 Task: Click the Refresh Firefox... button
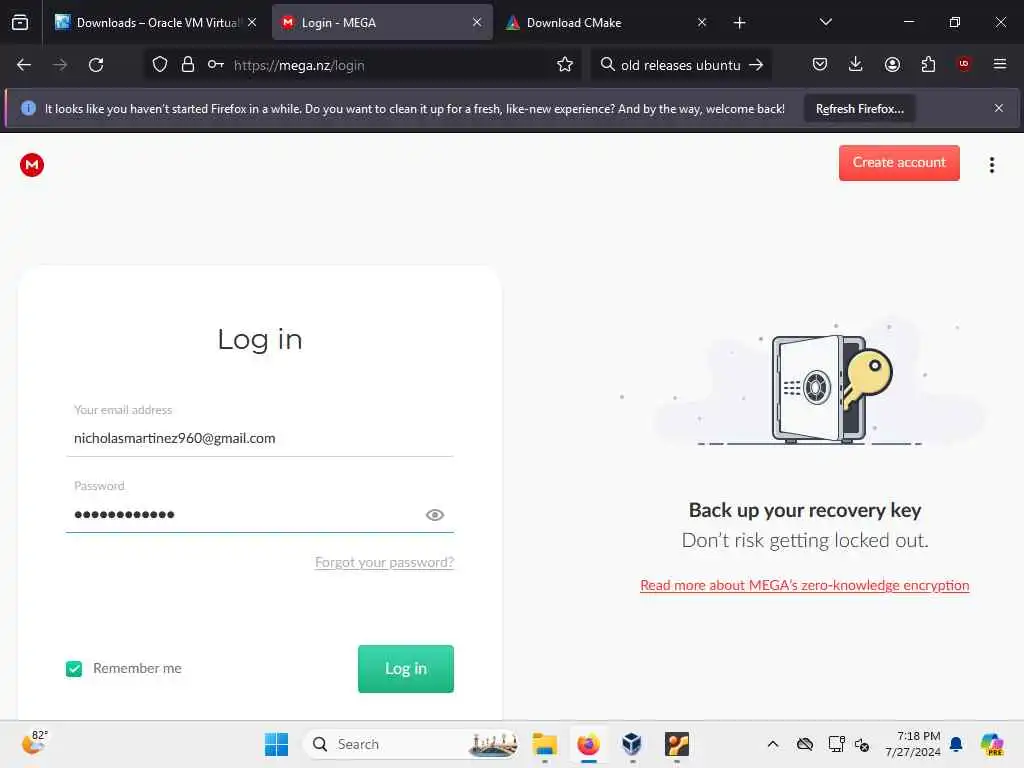coord(859,108)
